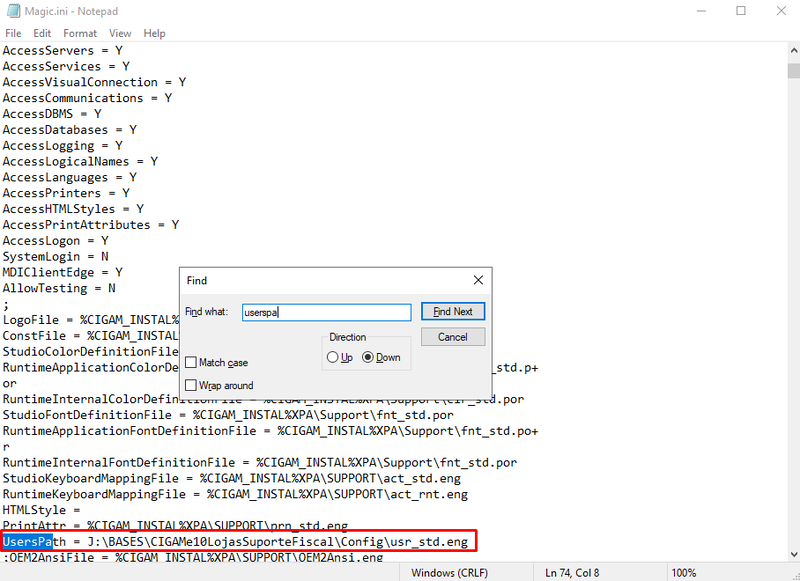Click the 'SystemLogin = N' line
The height and width of the screenshot is (581, 800).
[56, 256]
